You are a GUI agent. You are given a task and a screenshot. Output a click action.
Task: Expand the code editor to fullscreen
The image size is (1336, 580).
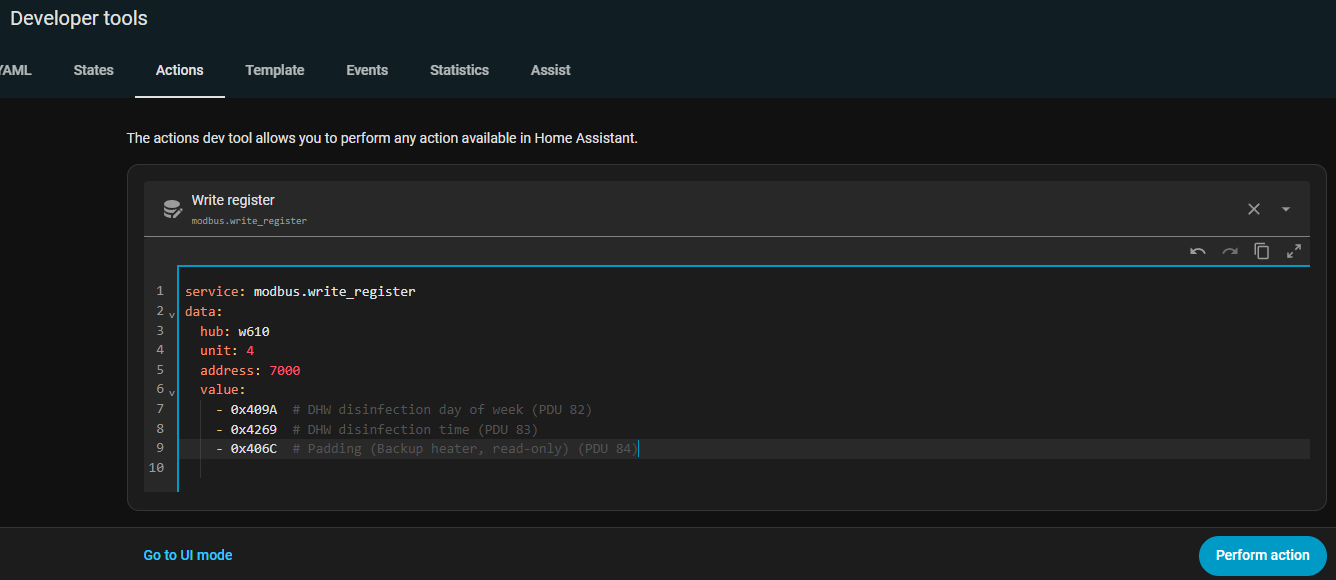(x=1293, y=251)
